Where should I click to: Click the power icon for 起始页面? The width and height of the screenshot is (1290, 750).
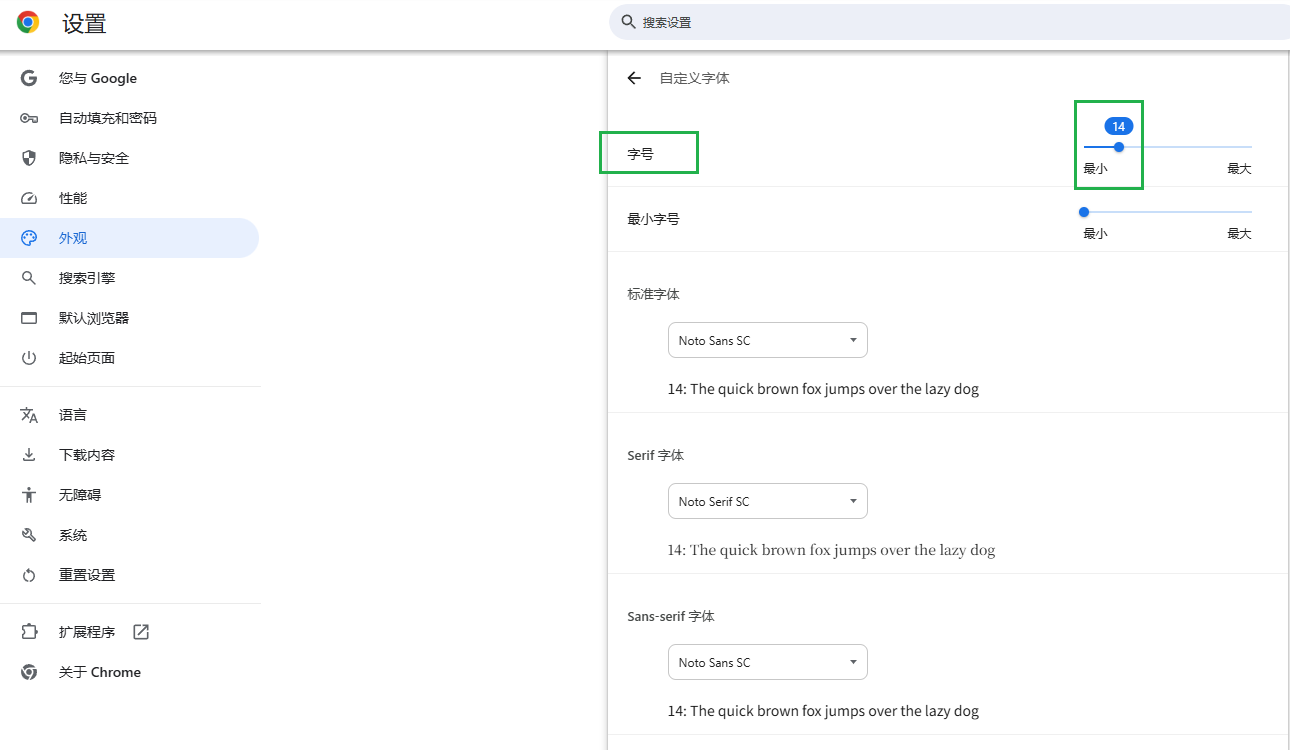click(29, 358)
